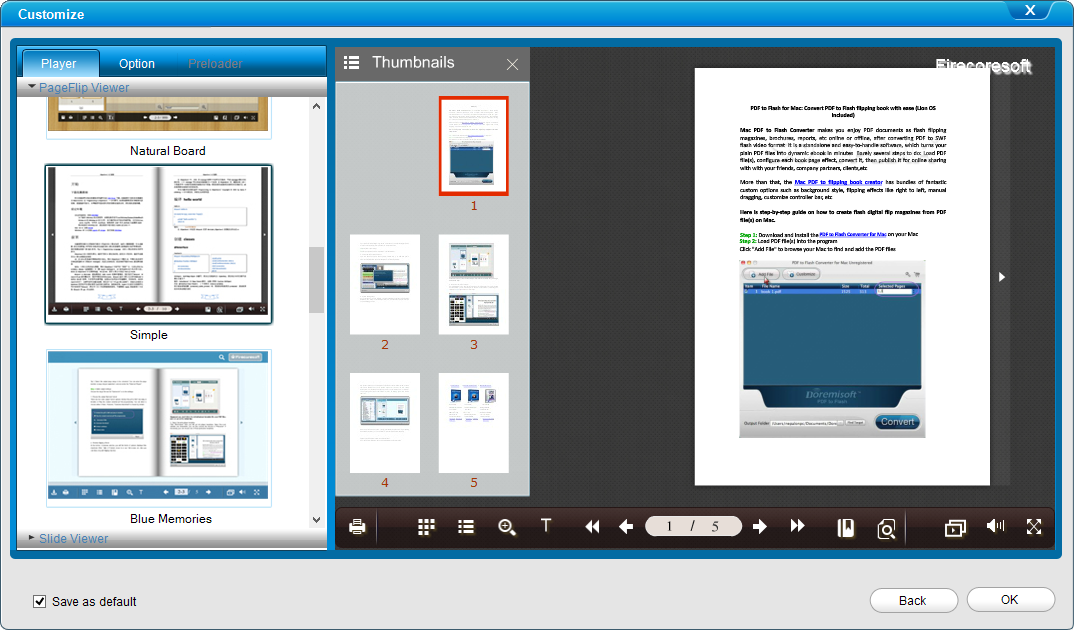Click the Convert button in page preview
The height and width of the screenshot is (630, 1074).
897,422
